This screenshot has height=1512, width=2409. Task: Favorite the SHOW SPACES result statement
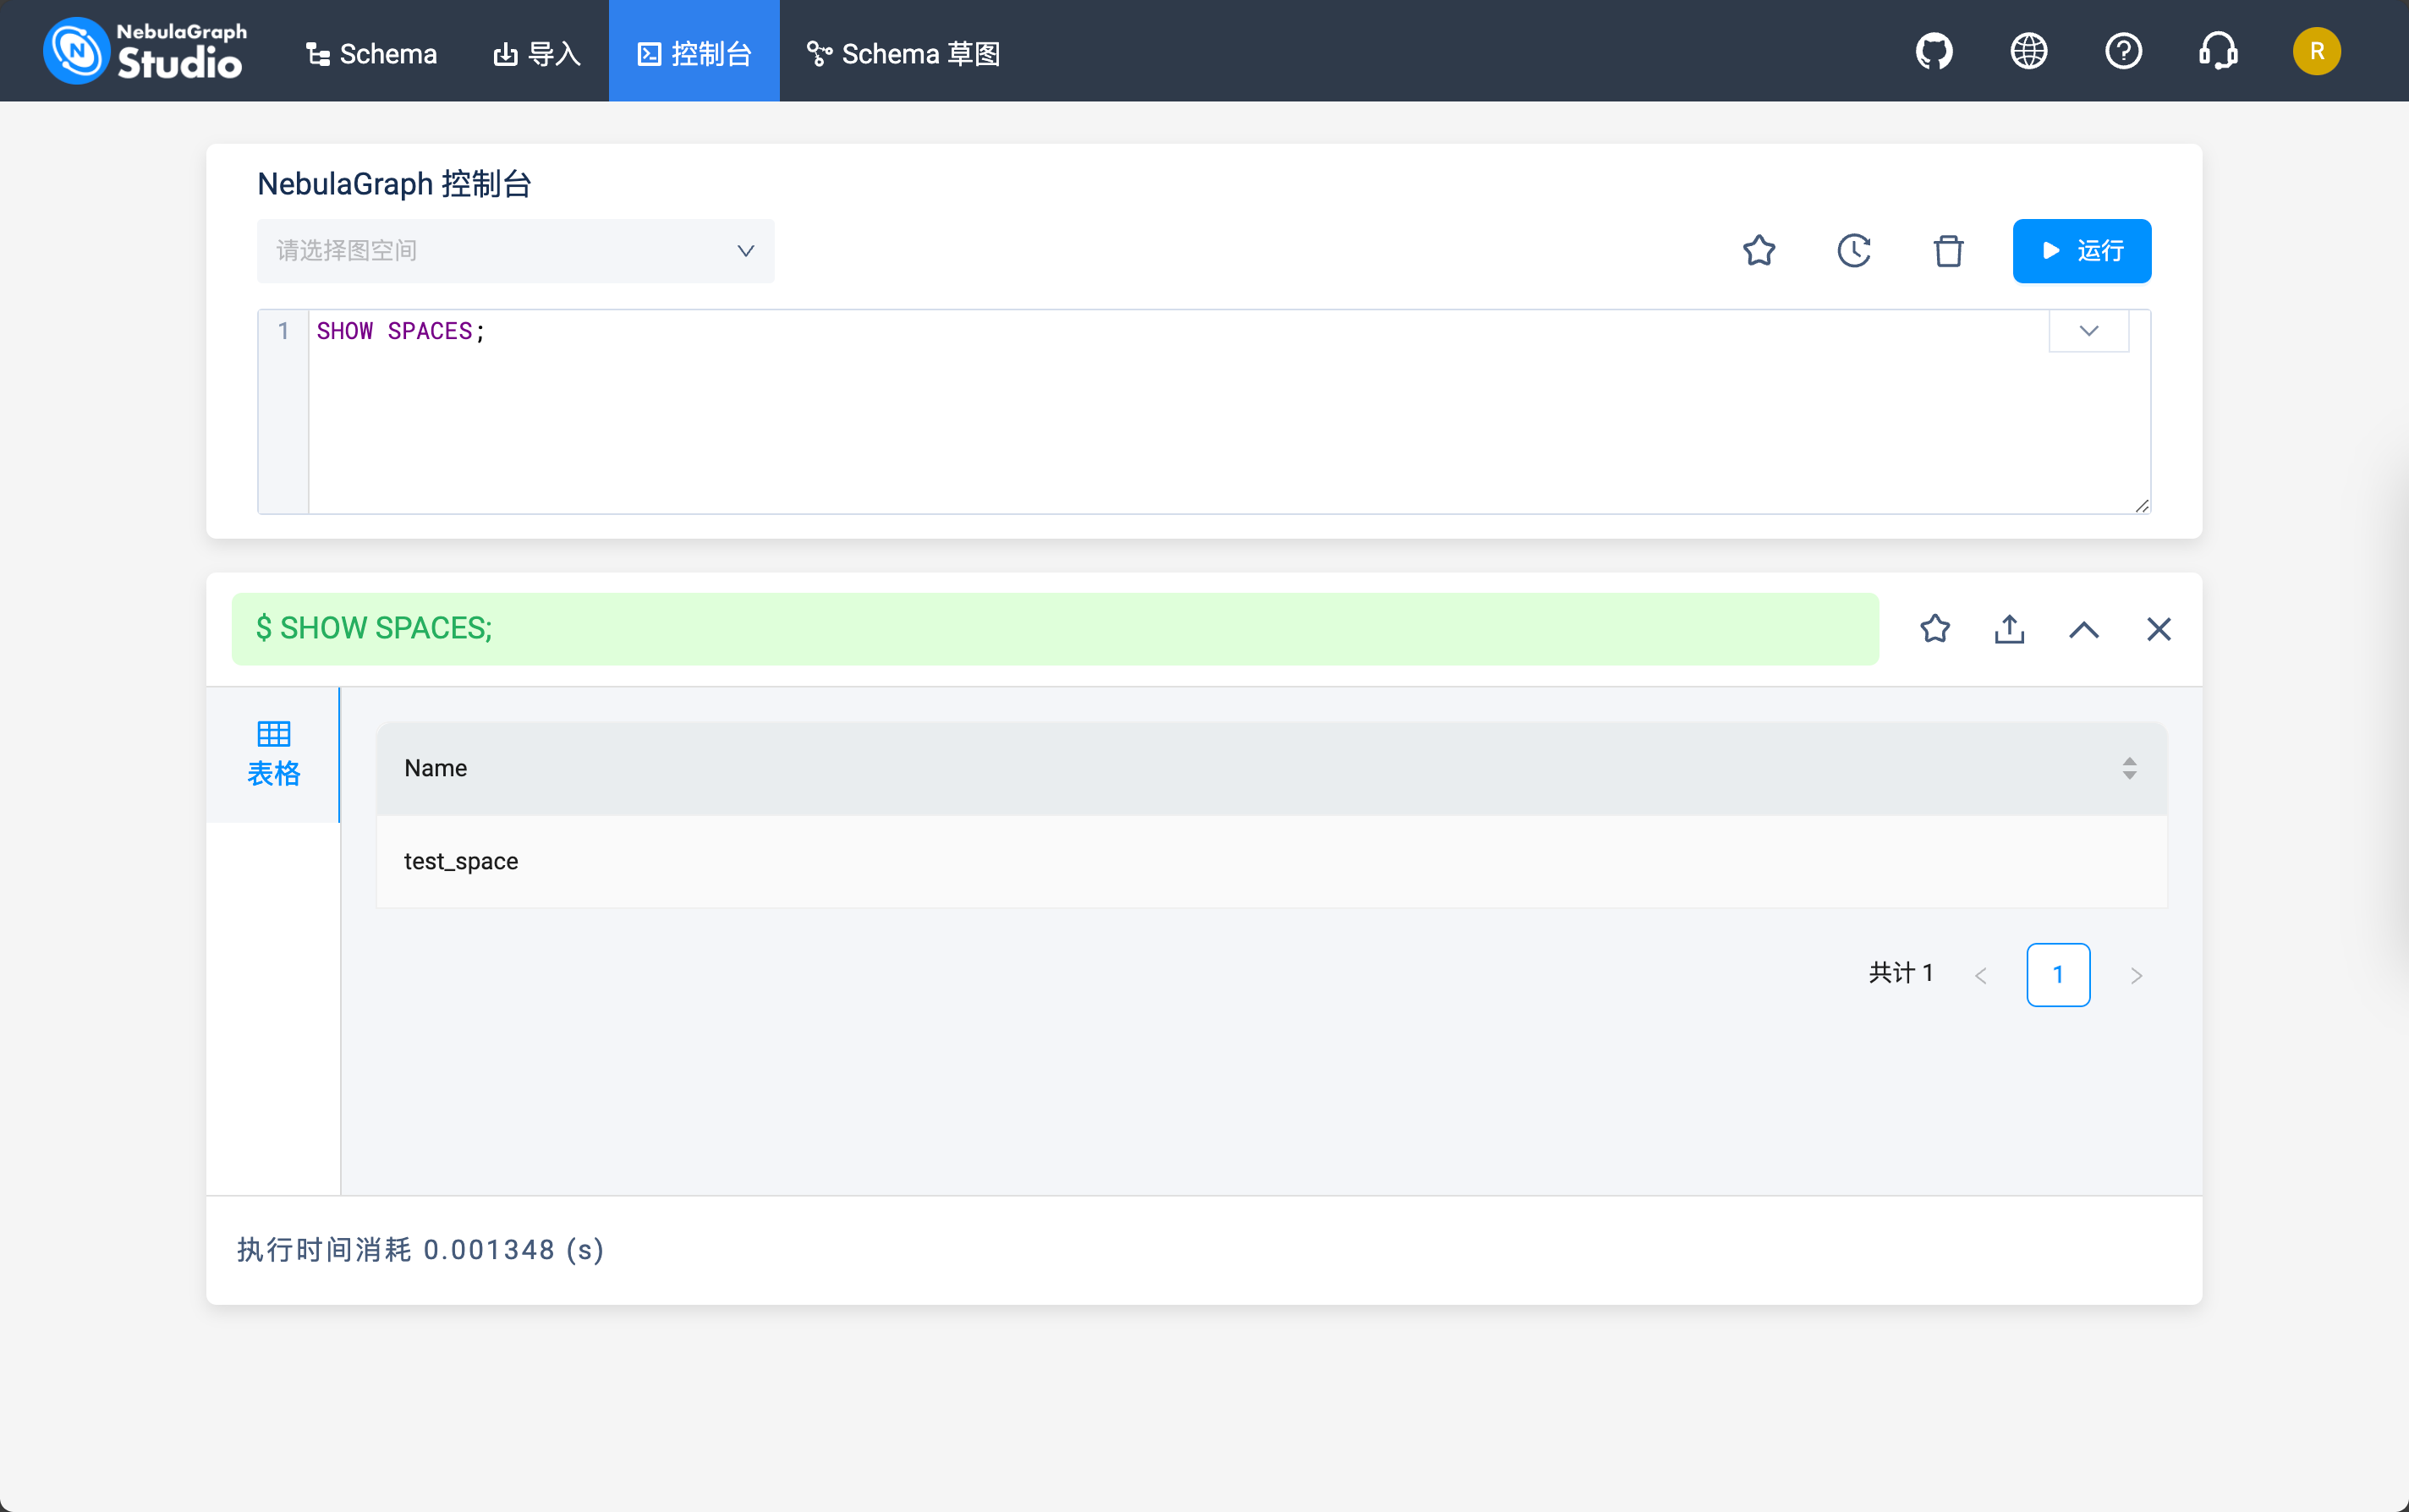tap(1934, 629)
